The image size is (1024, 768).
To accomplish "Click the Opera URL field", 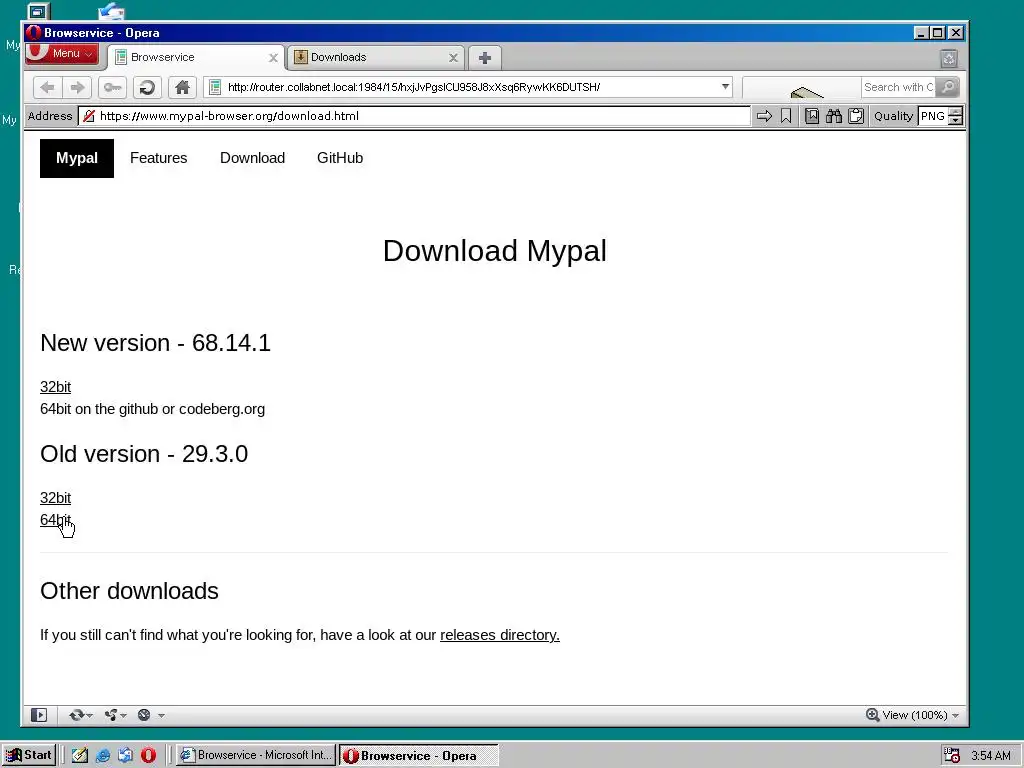I will (468, 87).
